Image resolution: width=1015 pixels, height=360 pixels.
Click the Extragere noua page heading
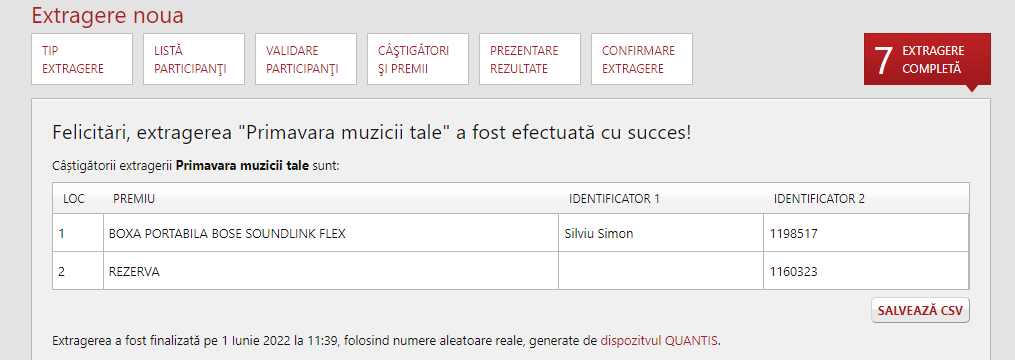click(x=107, y=16)
